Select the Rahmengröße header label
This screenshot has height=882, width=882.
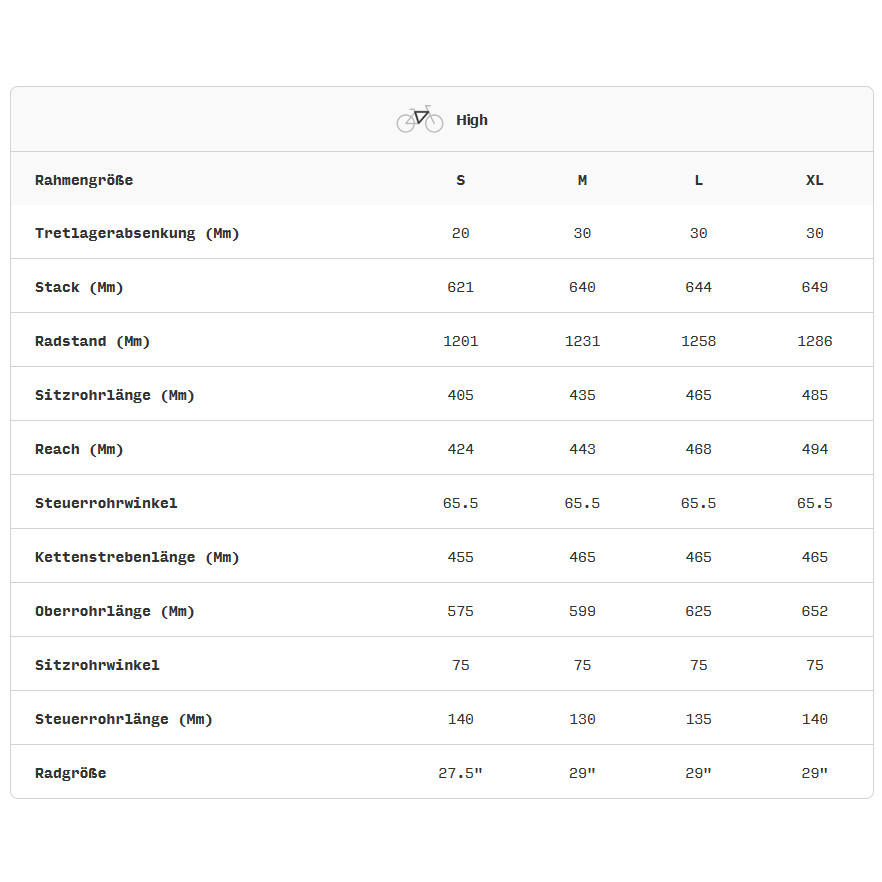[x=84, y=180]
